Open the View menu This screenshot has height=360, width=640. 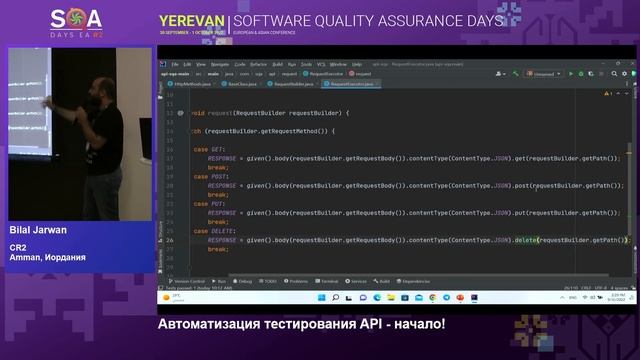click(201, 64)
